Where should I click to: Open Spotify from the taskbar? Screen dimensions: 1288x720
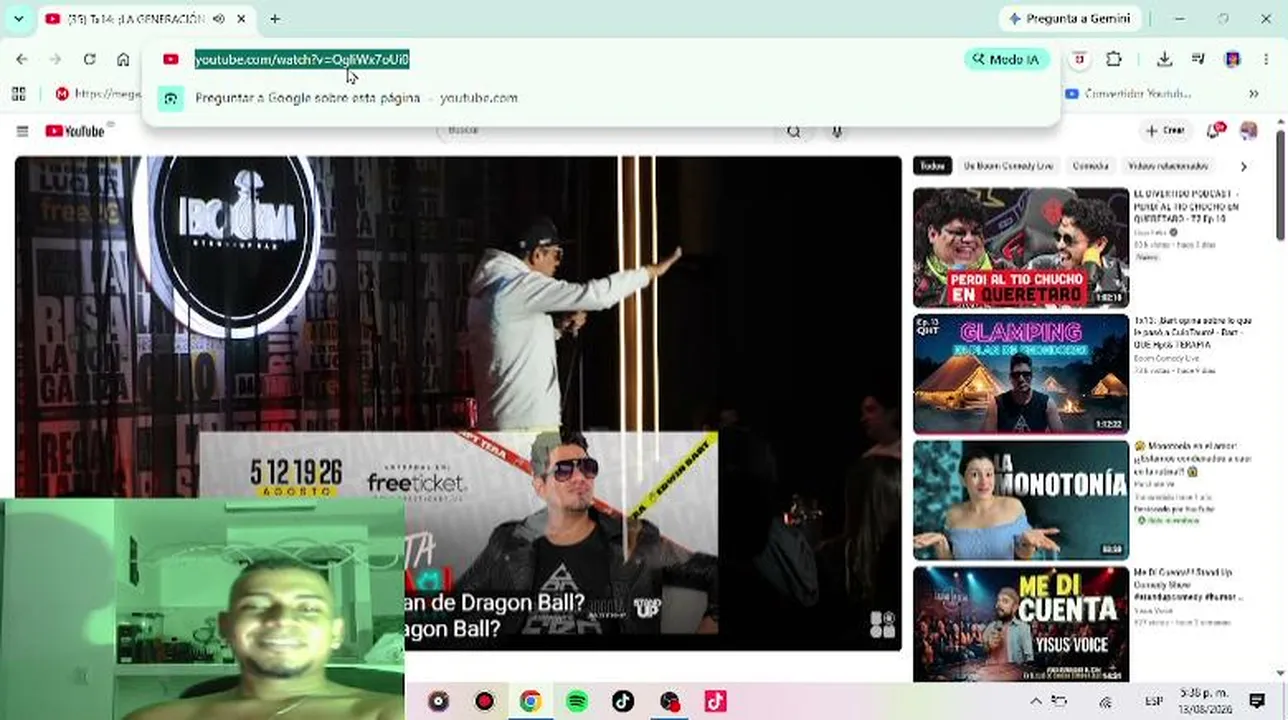pos(577,701)
